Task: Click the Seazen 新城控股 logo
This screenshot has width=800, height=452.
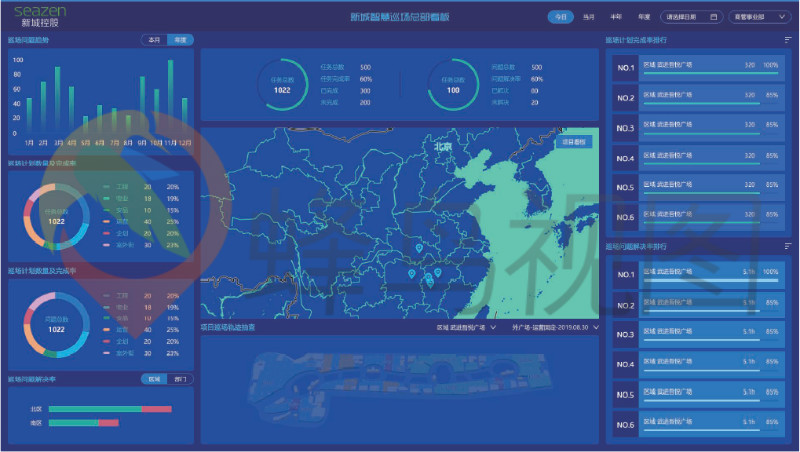Action: click(36, 15)
